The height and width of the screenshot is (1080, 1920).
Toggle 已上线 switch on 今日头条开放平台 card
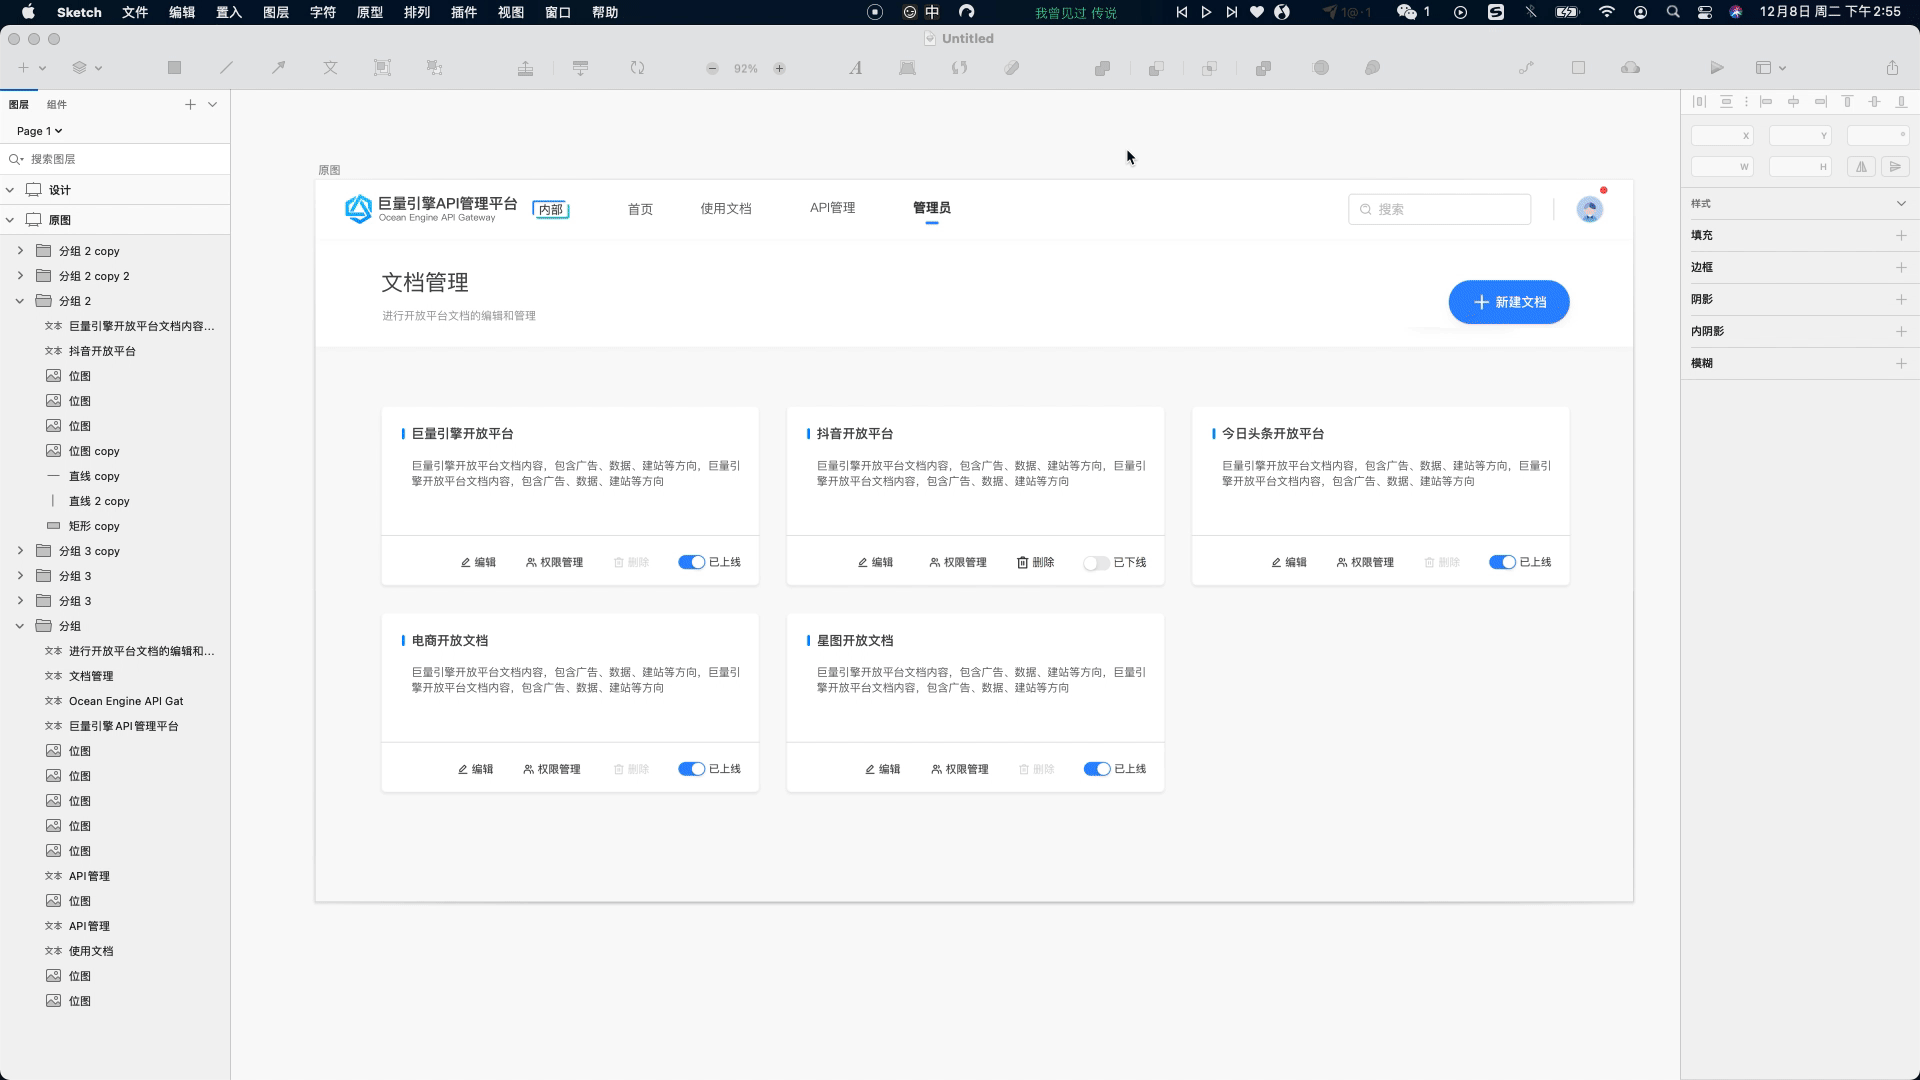[1502, 562]
